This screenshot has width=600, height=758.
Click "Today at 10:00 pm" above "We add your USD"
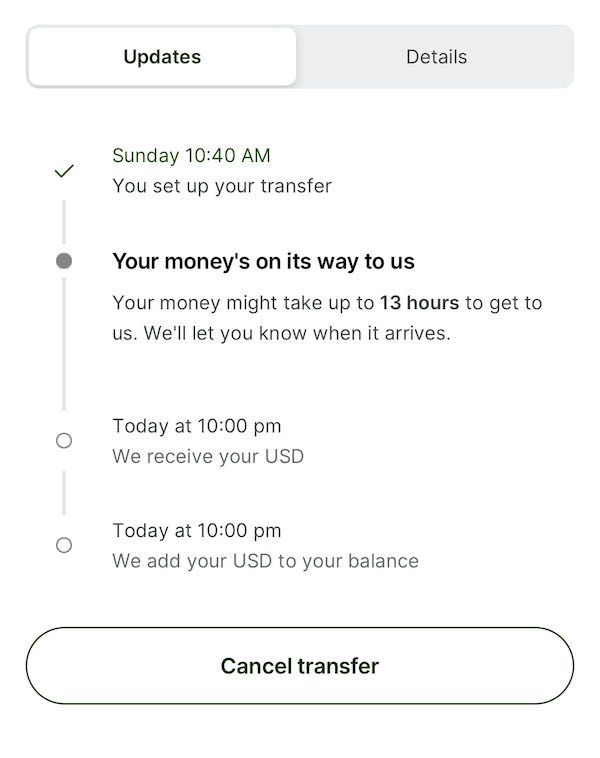coord(197,530)
